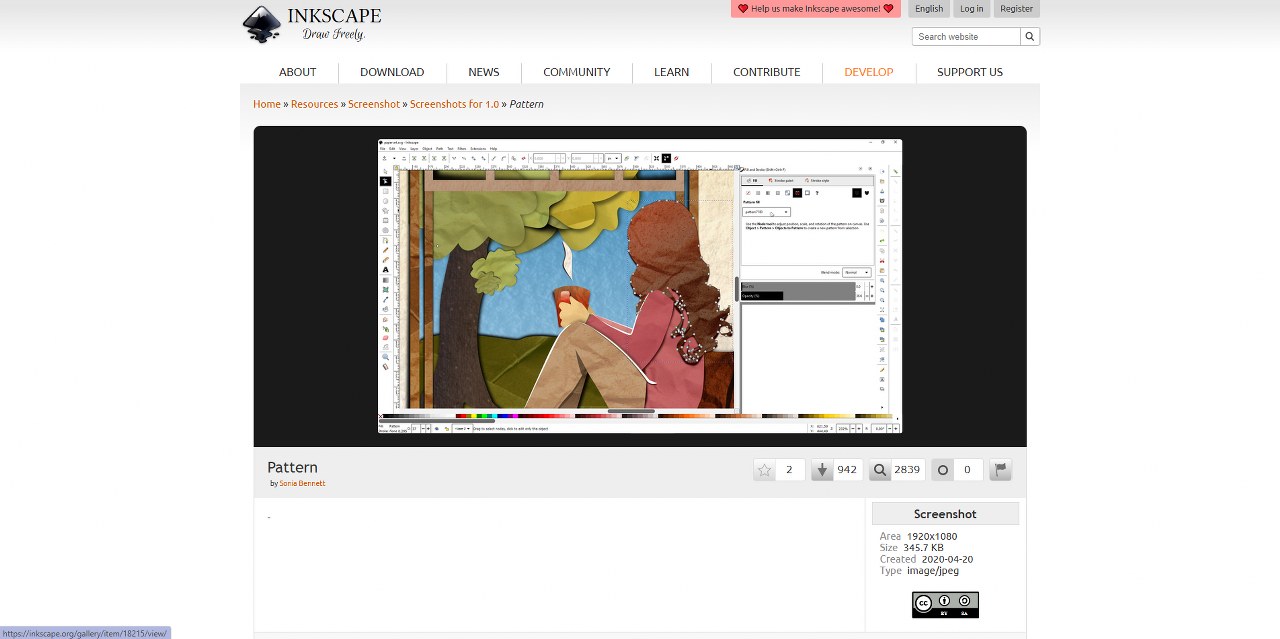Follow the Screenshots for 1.0 breadcrumb

point(454,104)
